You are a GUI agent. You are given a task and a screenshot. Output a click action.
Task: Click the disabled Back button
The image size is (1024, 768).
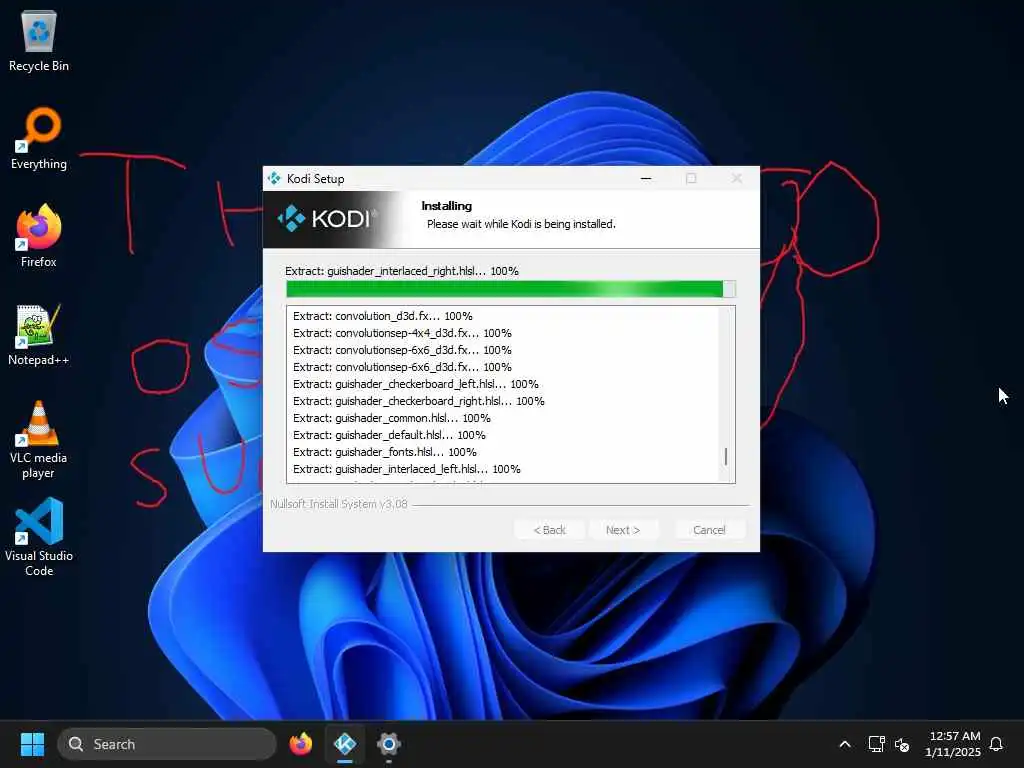click(x=549, y=530)
